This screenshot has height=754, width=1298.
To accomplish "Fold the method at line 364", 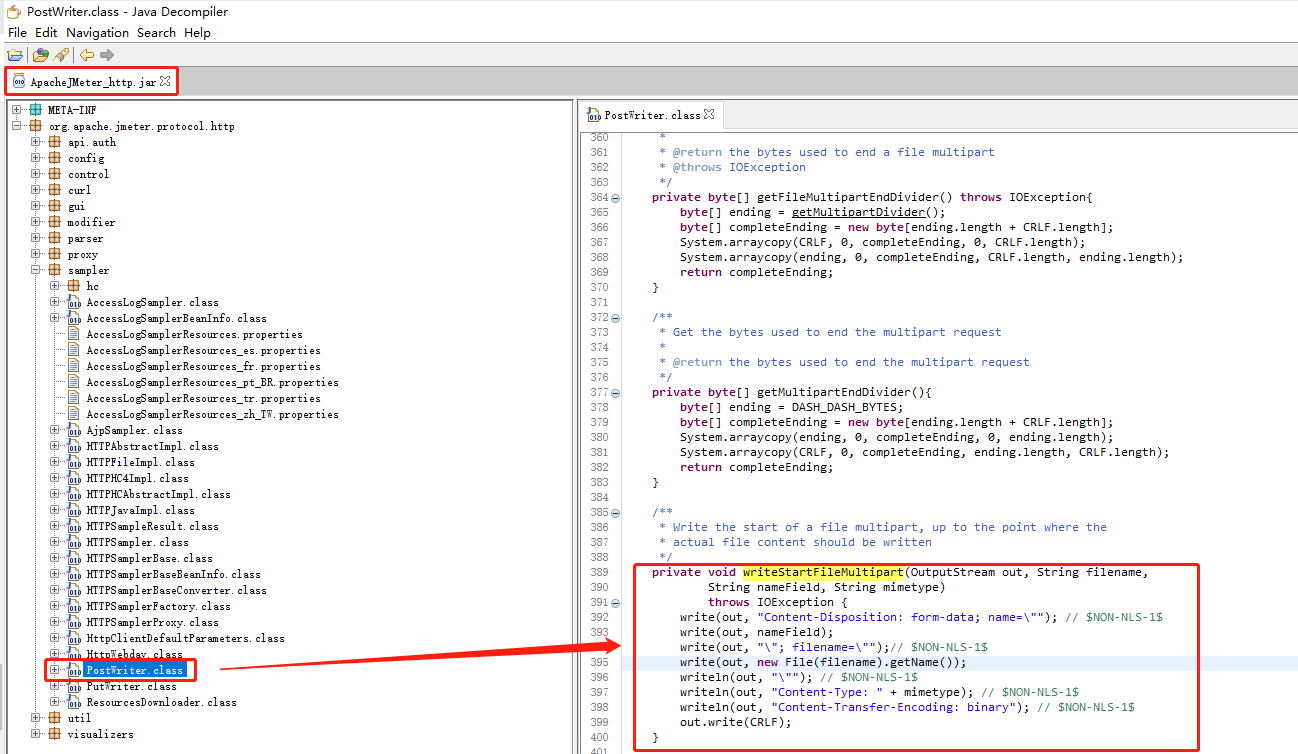I will coord(615,198).
